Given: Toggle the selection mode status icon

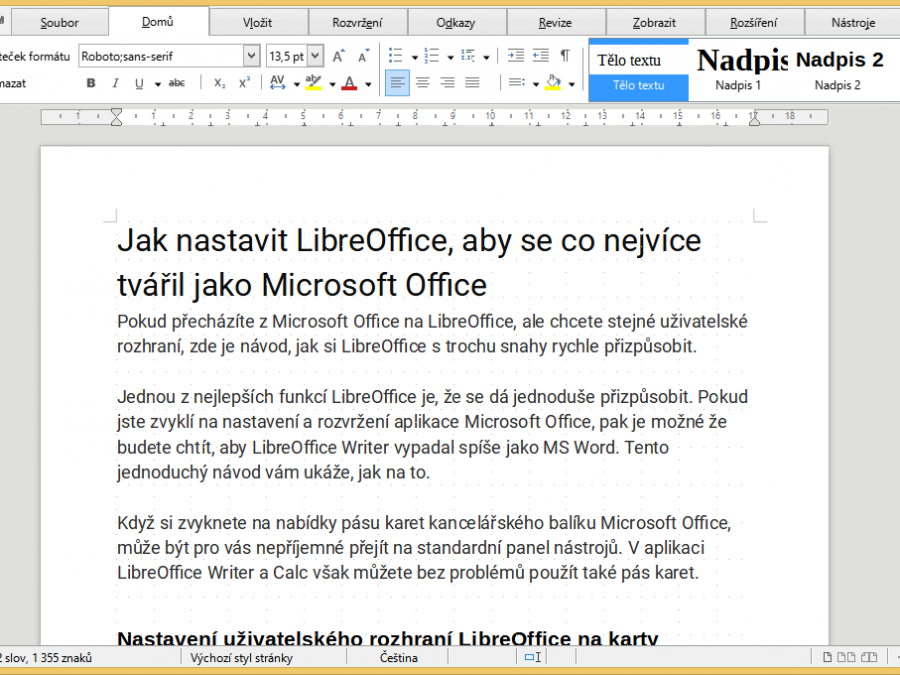Looking at the screenshot, I should [x=533, y=657].
